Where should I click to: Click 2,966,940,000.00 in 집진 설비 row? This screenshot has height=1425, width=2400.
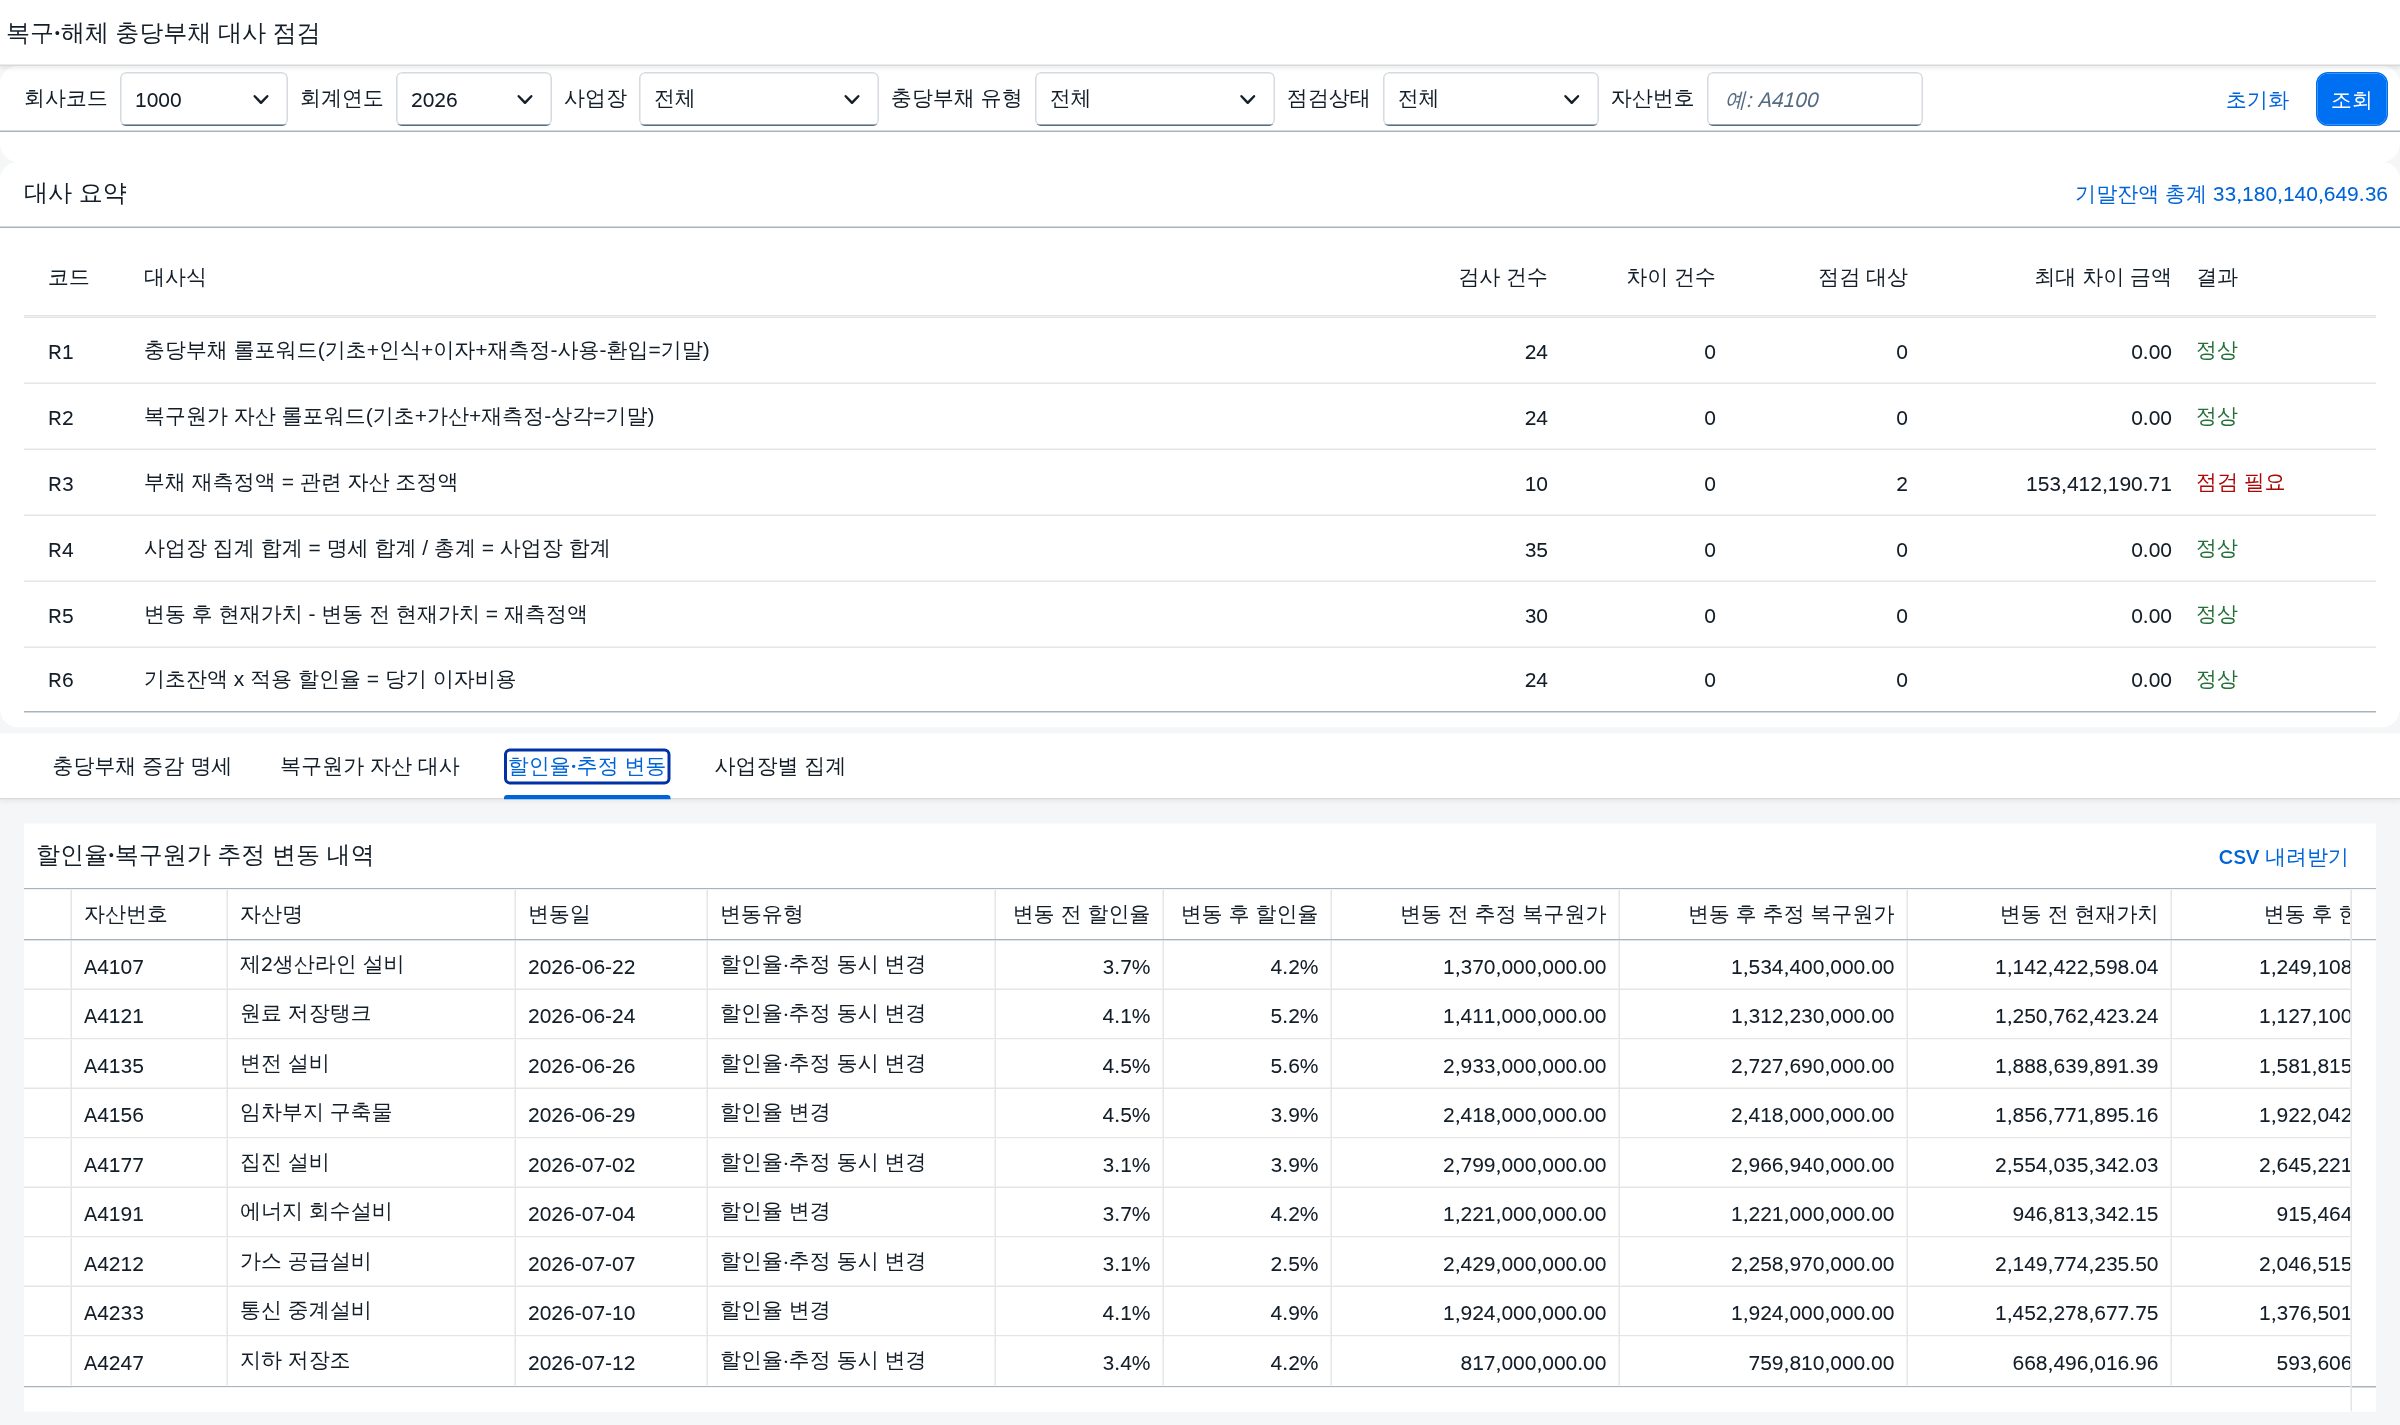[x=1812, y=1165]
